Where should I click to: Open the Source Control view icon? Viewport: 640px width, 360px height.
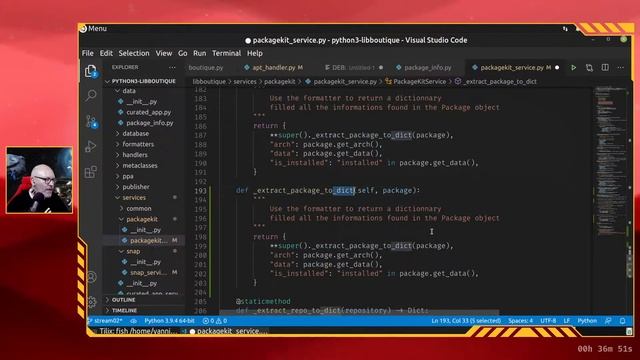point(91,121)
